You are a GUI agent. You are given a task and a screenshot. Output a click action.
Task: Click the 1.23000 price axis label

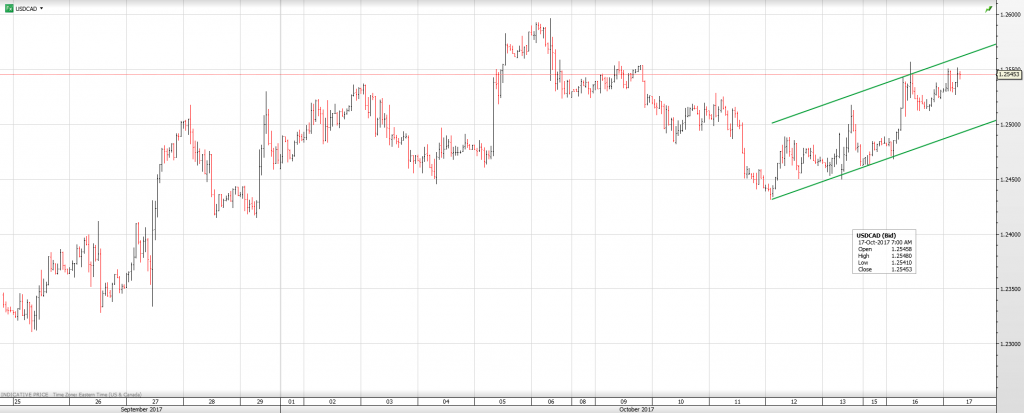coord(1008,344)
